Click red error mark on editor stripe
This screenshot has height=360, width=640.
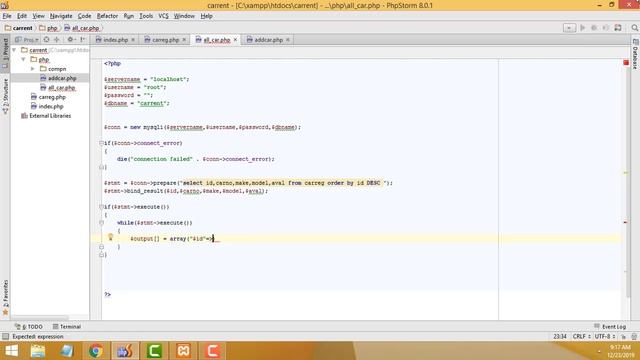click(x=625, y=222)
